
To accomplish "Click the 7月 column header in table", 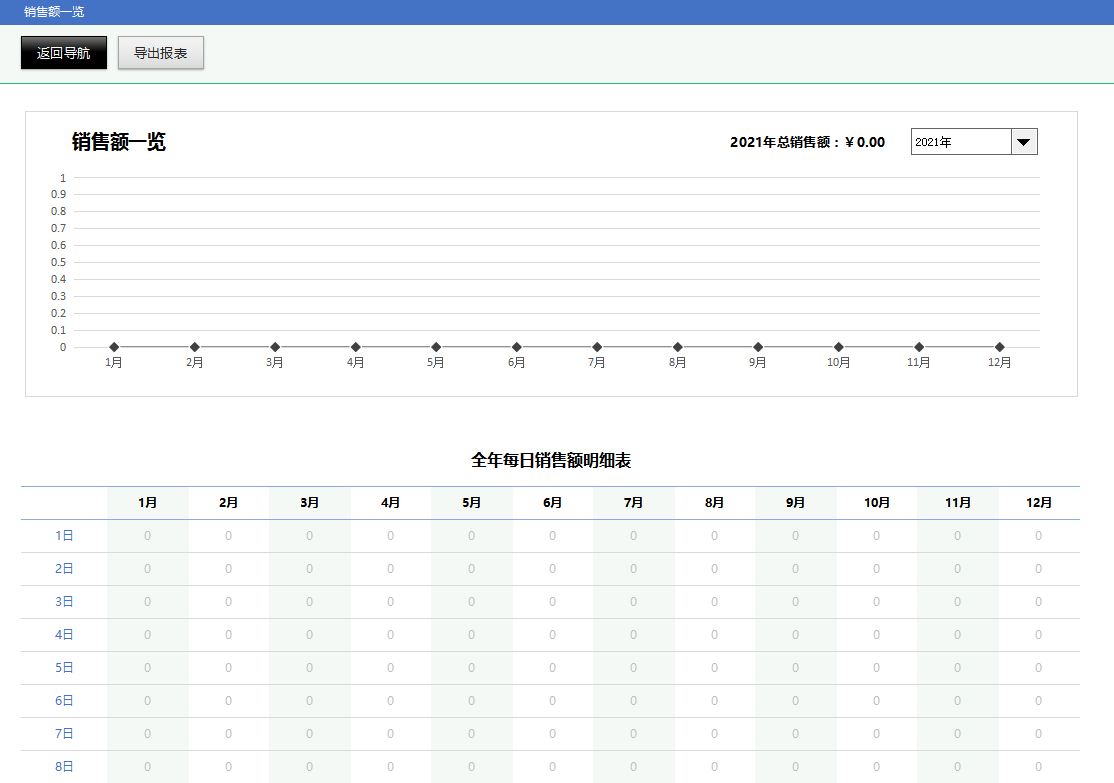I will (634, 502).
